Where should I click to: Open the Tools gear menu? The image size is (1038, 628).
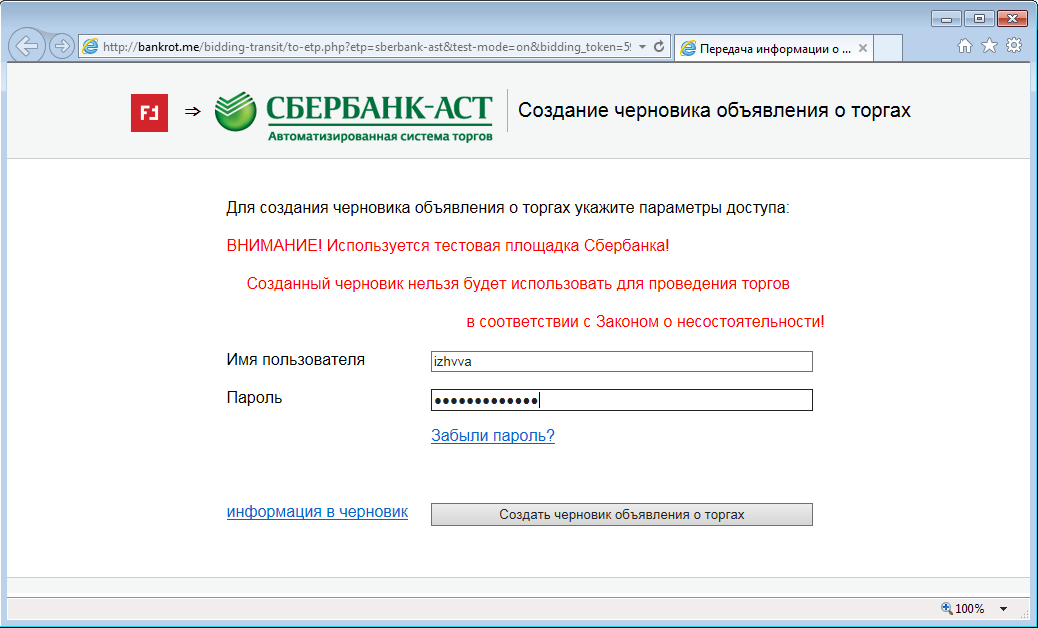(x=1013, y=46)
